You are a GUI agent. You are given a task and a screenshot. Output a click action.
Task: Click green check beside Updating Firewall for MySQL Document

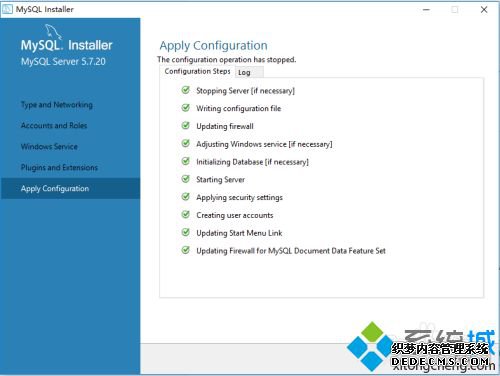pyautogui.click(x=186, y=250)
